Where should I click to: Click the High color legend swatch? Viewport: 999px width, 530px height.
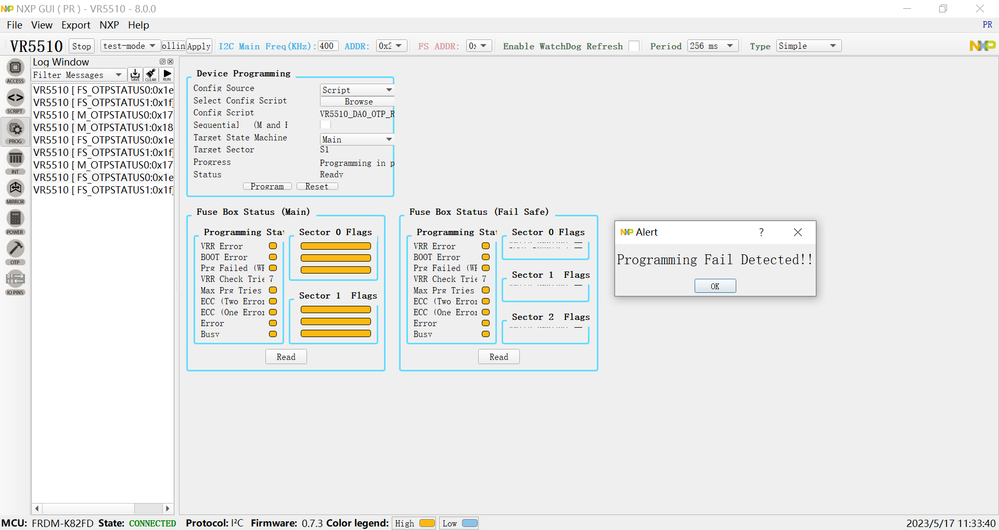tap(428, 524)
